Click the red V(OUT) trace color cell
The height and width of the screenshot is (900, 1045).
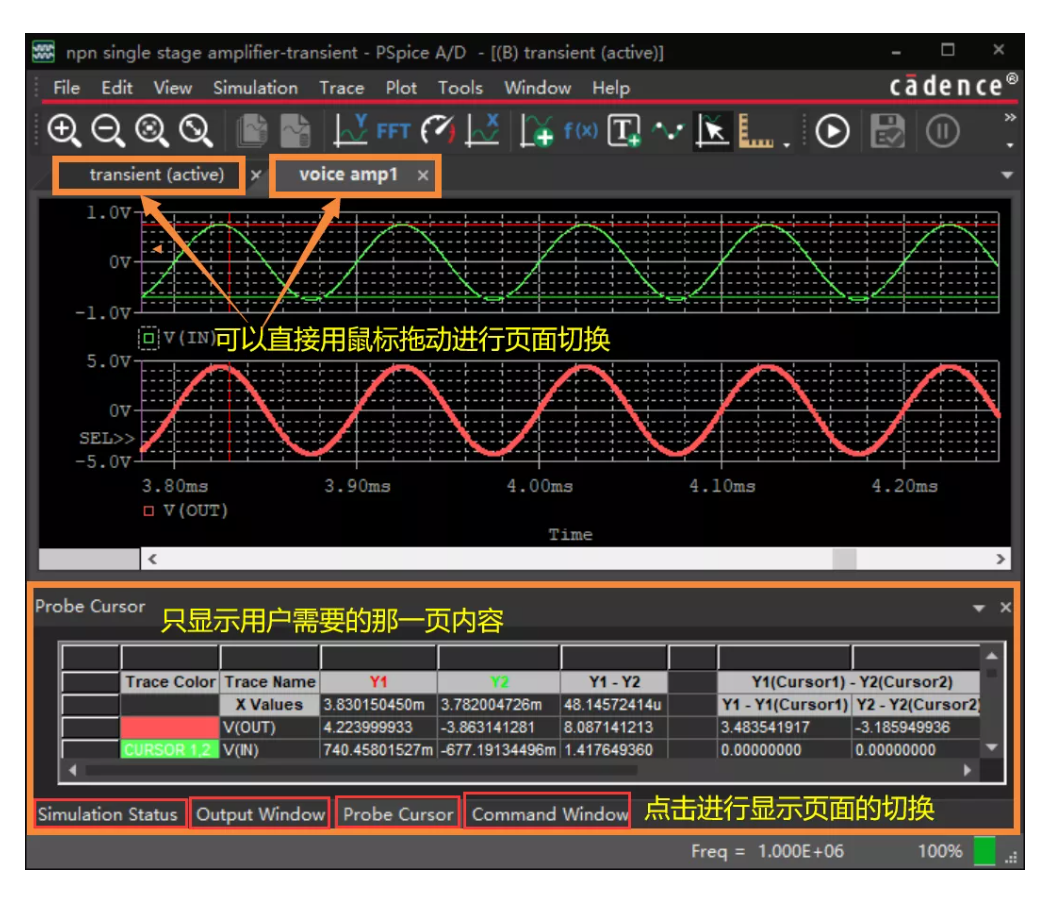click(x=170, y=727)
